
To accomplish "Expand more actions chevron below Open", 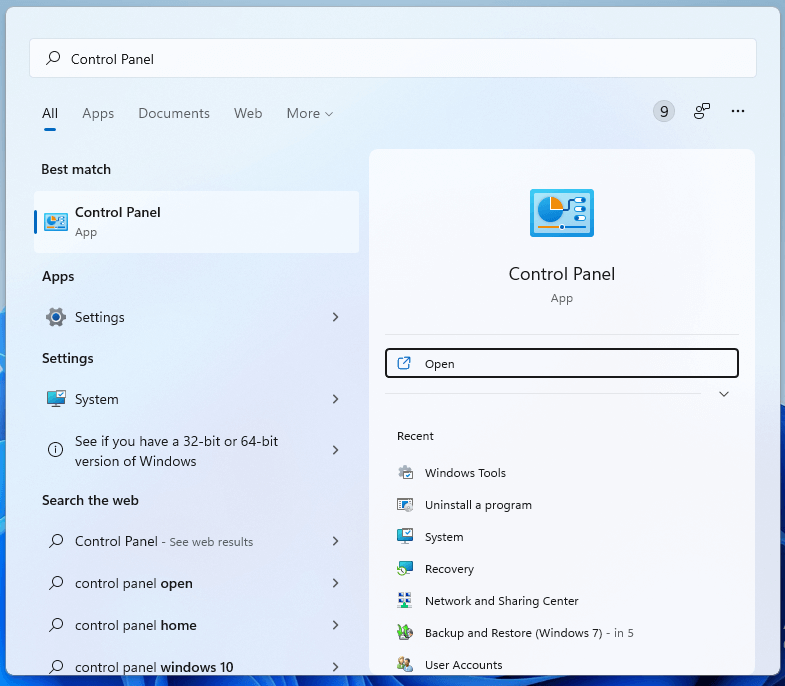I will [x=724, y=394].
